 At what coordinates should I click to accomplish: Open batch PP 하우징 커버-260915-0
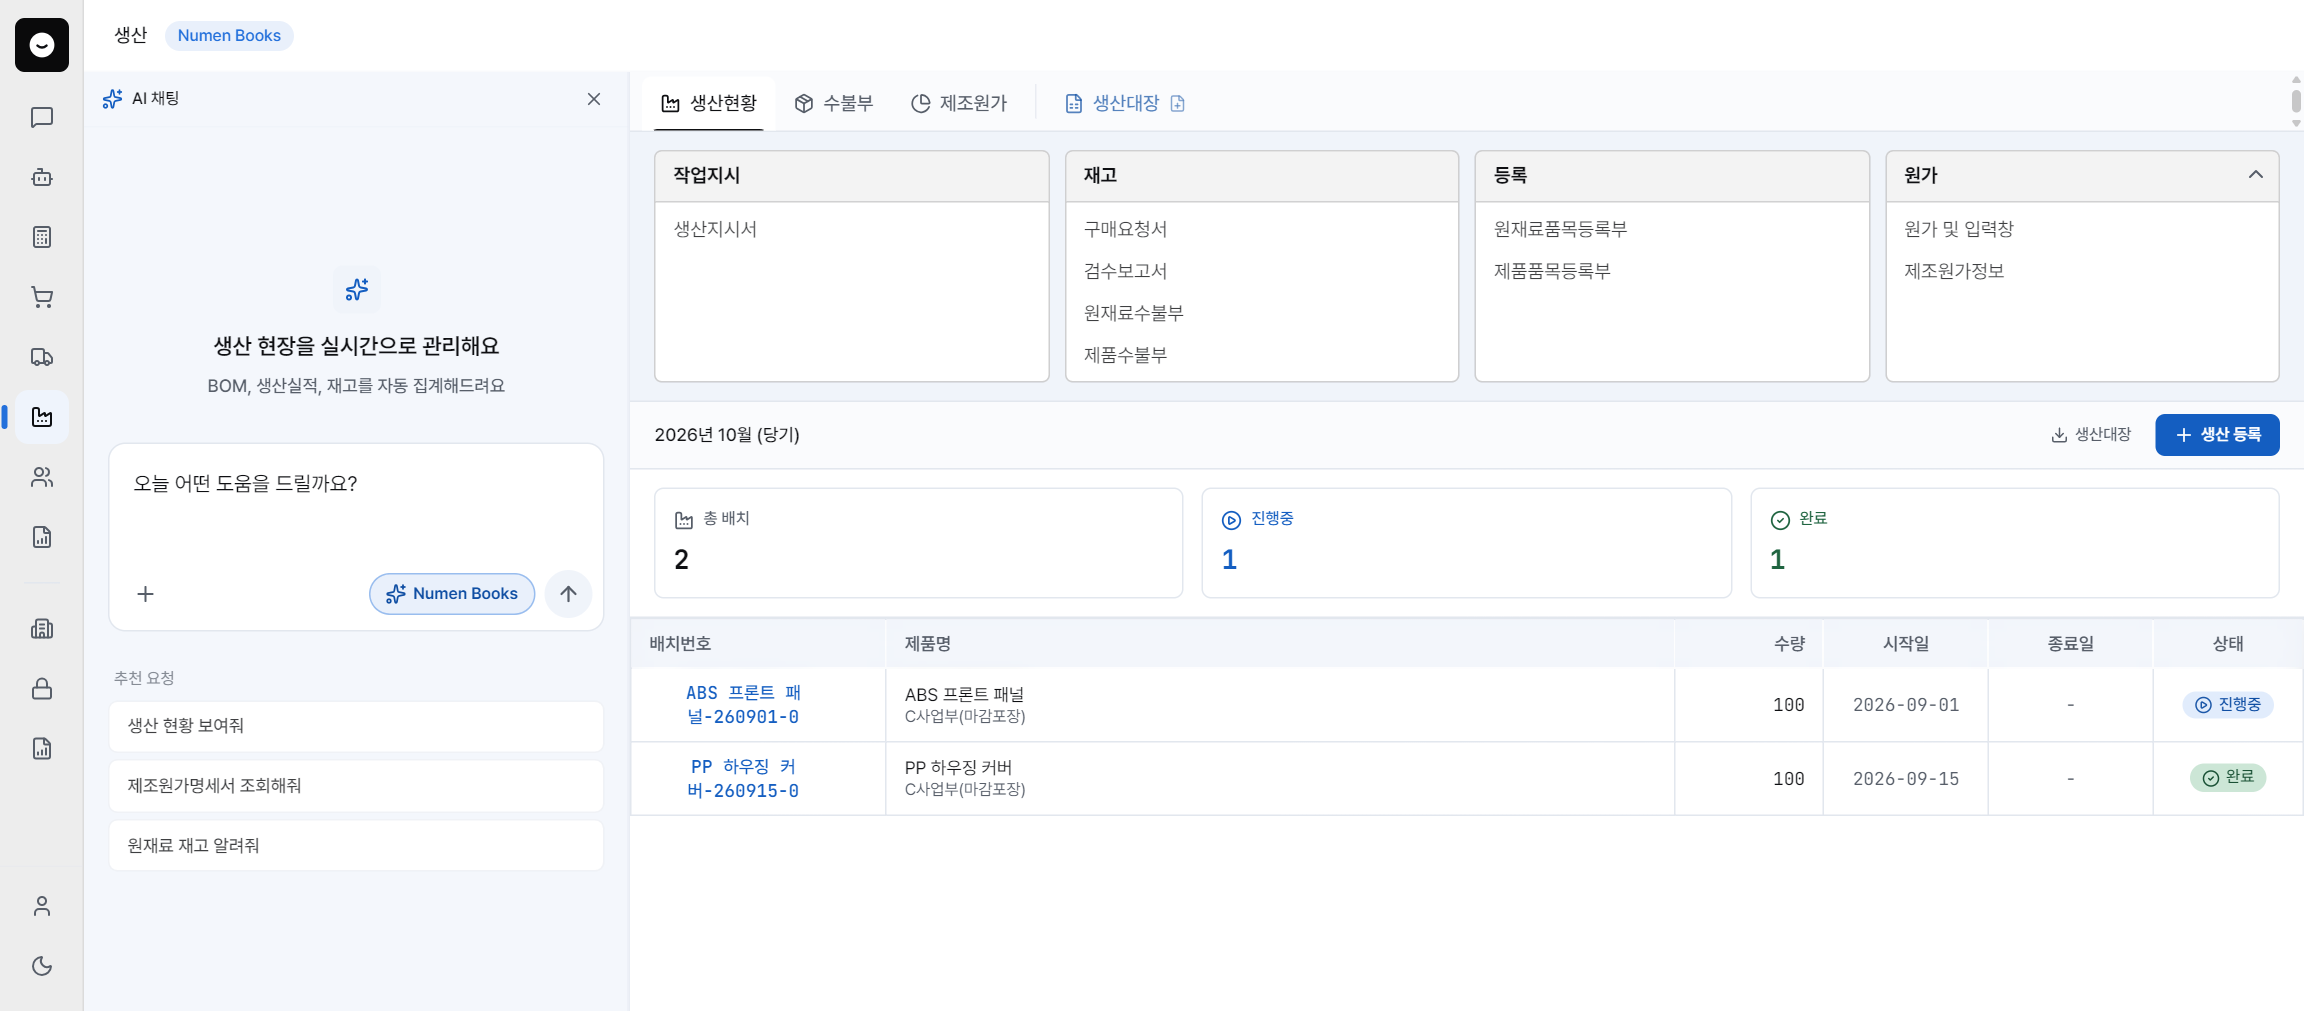(743, 779)
